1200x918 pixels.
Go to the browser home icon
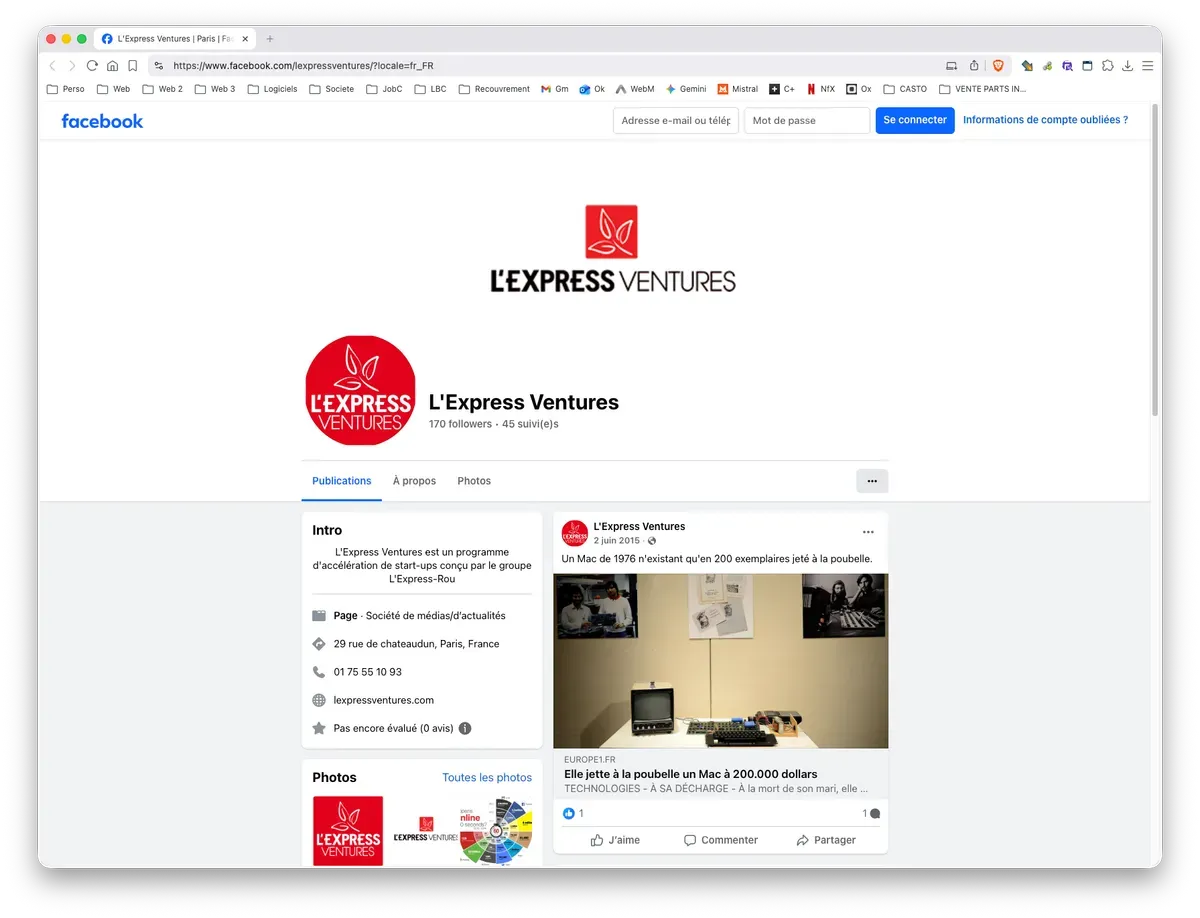[112, 66]
